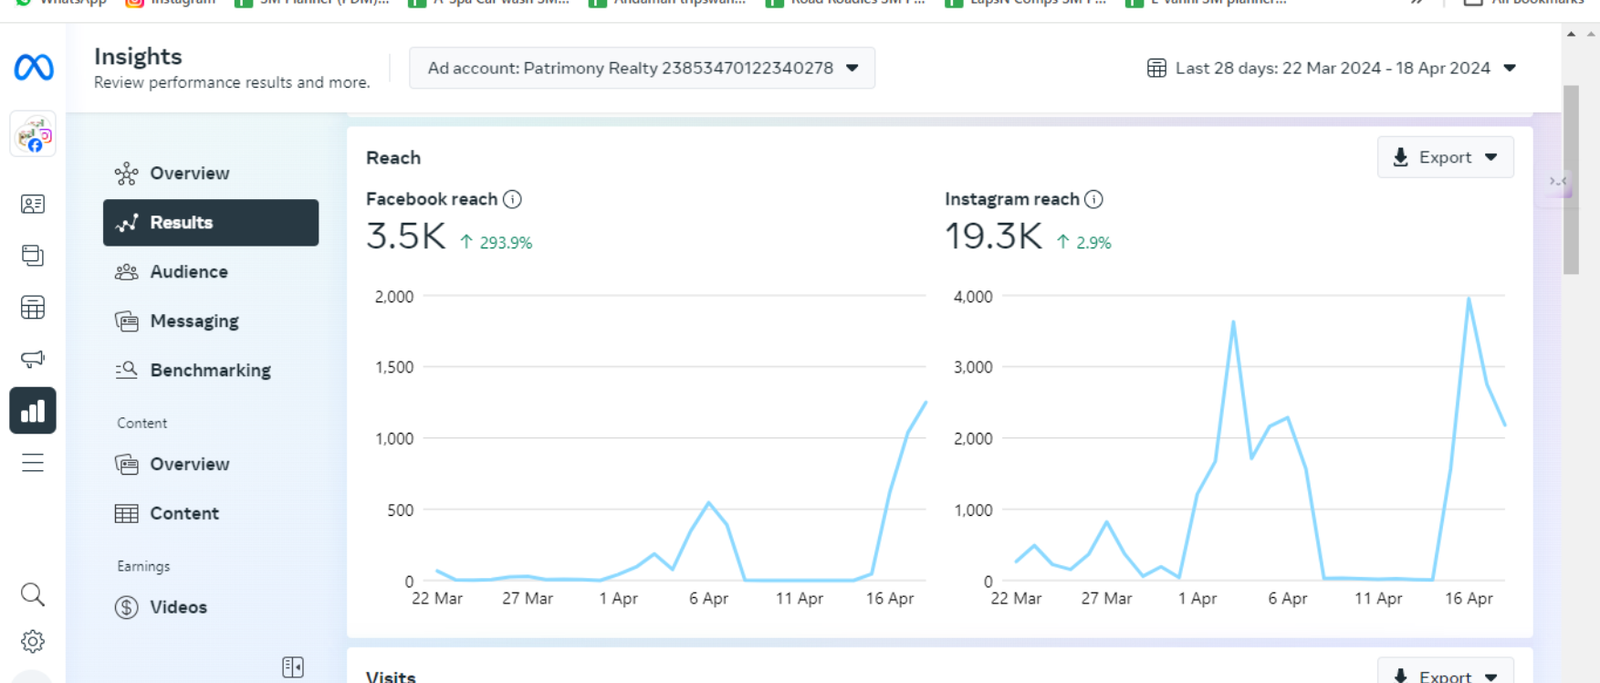This screenshot has height=683, width=1600.
Task: Click the date range calendar icon
Action: [1156, 68]
